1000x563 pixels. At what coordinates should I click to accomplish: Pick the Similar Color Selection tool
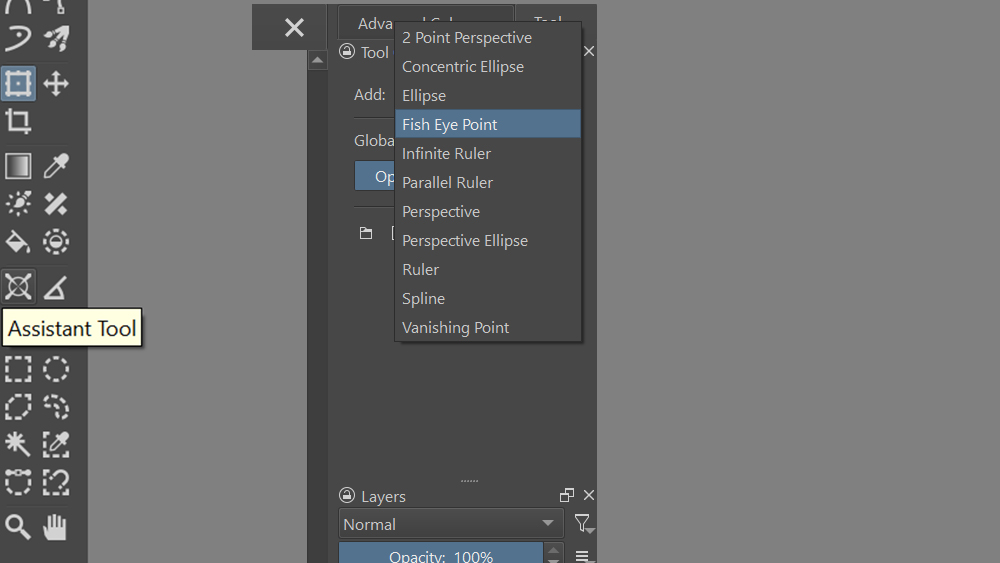56,444
